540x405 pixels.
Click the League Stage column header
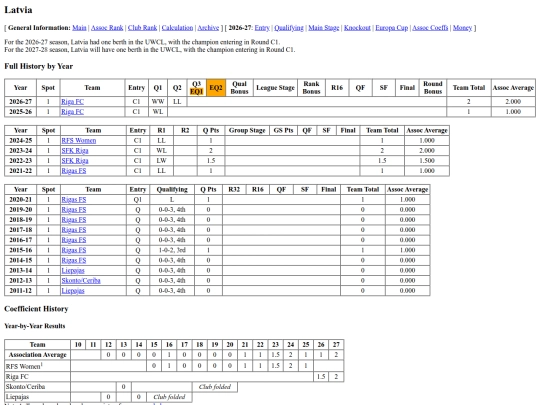pyautogui.click(x=276, y=87)
